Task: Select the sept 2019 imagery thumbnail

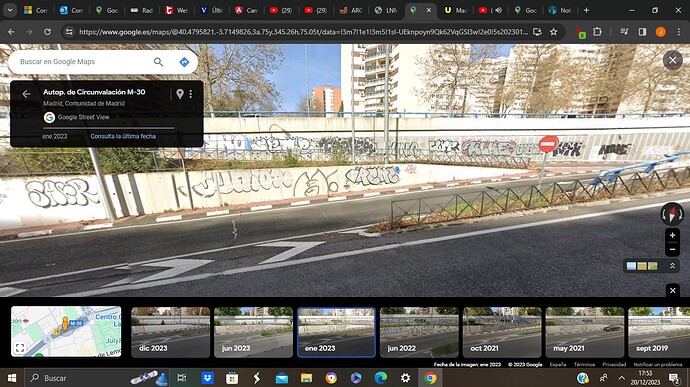Action: click(x=659, y=332)
